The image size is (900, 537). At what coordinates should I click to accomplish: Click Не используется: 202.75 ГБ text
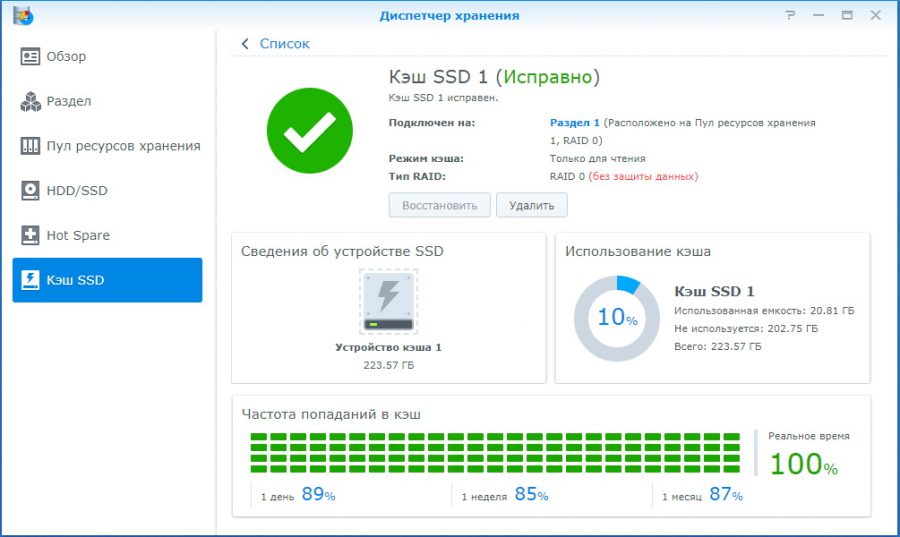point(746,328)
